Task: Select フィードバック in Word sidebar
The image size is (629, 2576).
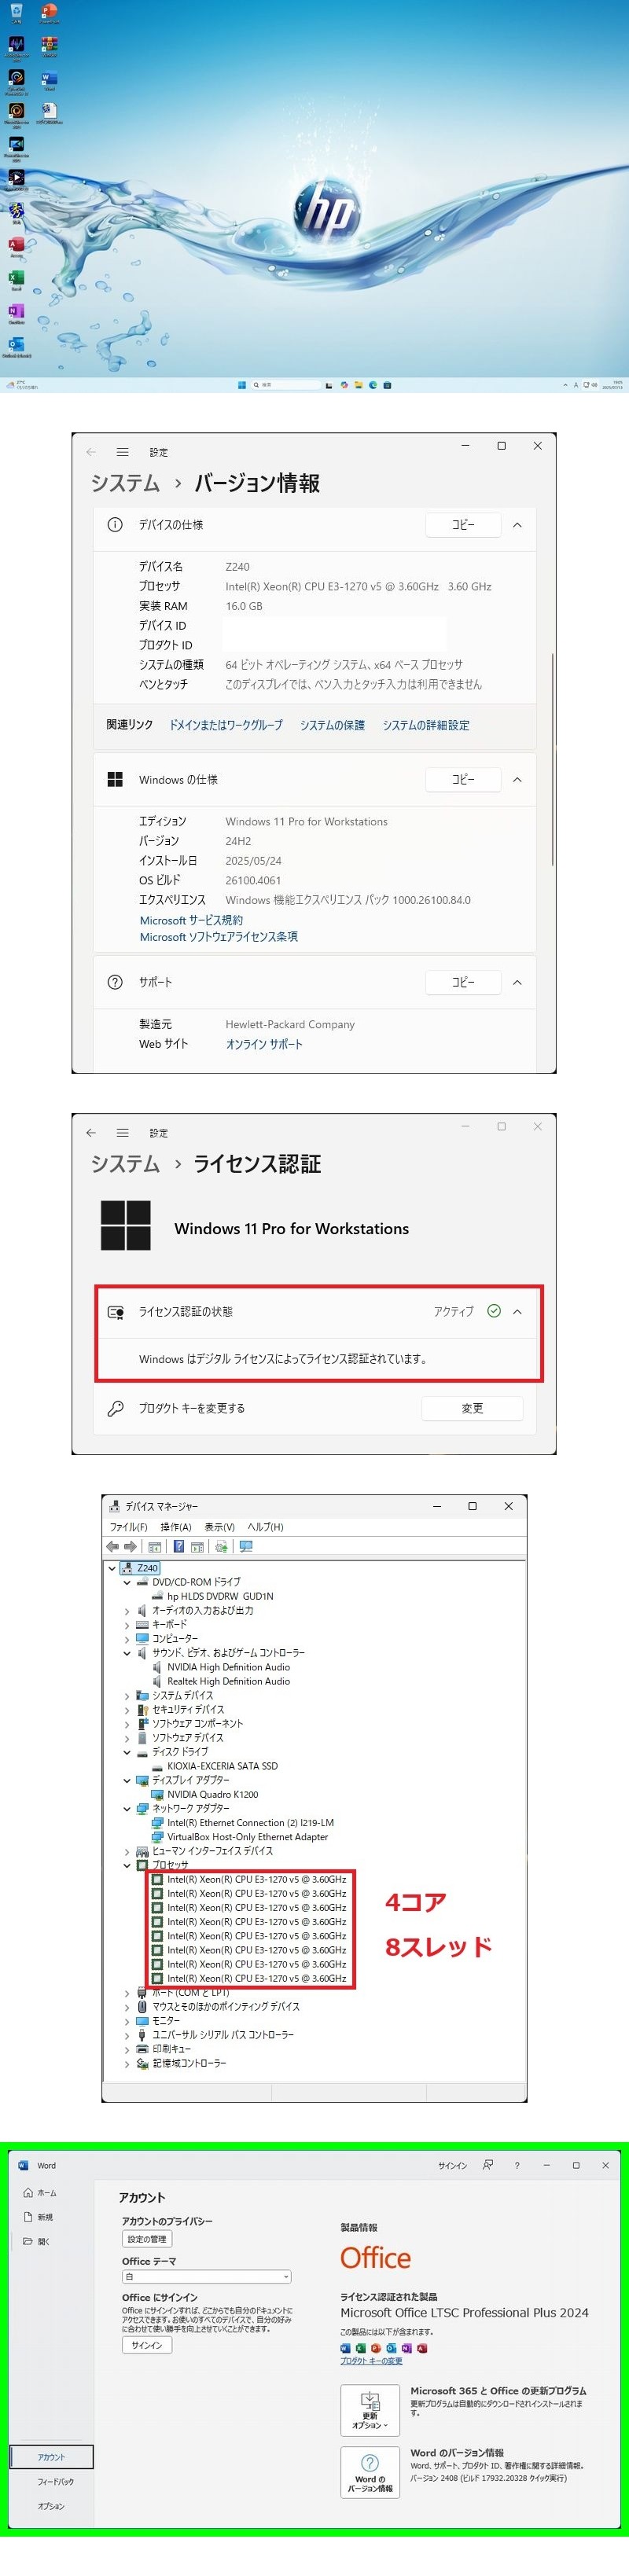Action: click(55, 2482)
